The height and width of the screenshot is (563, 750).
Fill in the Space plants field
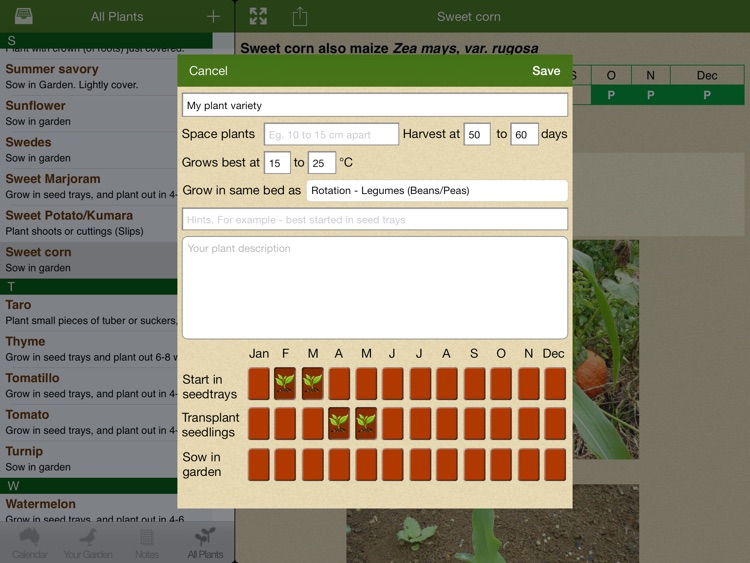pos(331,134)
